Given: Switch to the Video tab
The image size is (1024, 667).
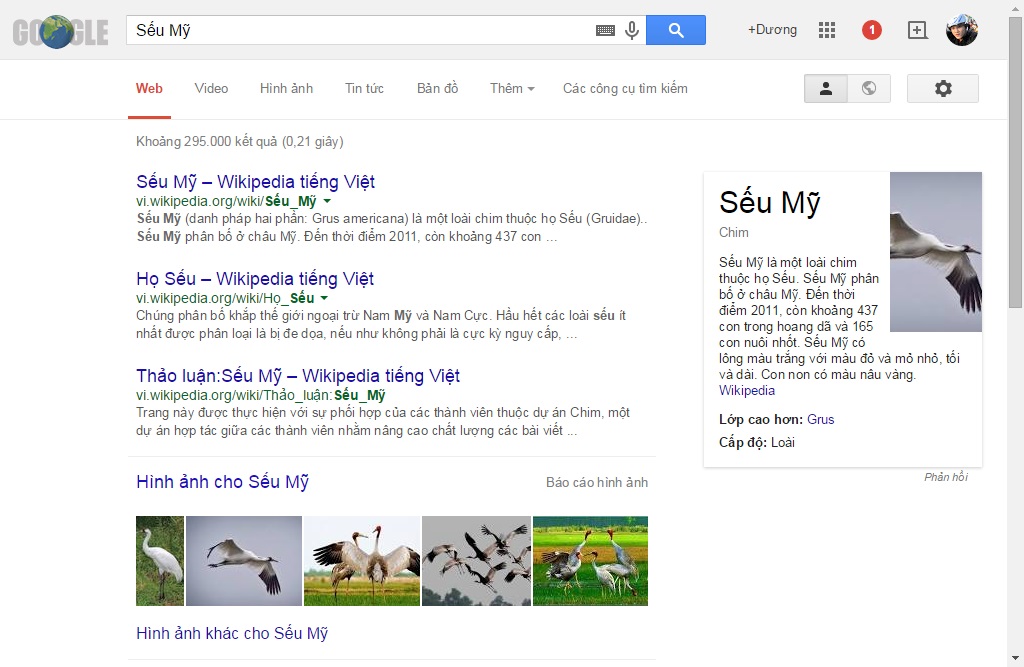Looking at the screenshot, I should point(211,89).
